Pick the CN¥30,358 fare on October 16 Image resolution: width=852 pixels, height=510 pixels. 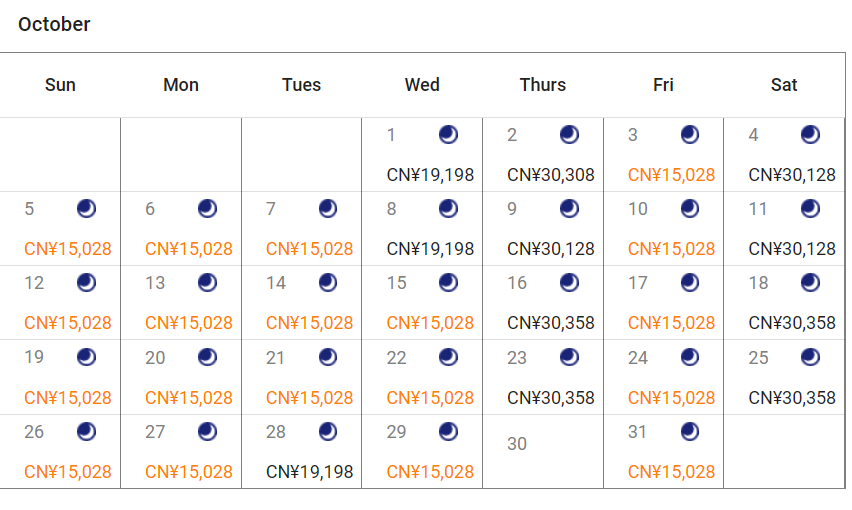[x=551, y=323]
